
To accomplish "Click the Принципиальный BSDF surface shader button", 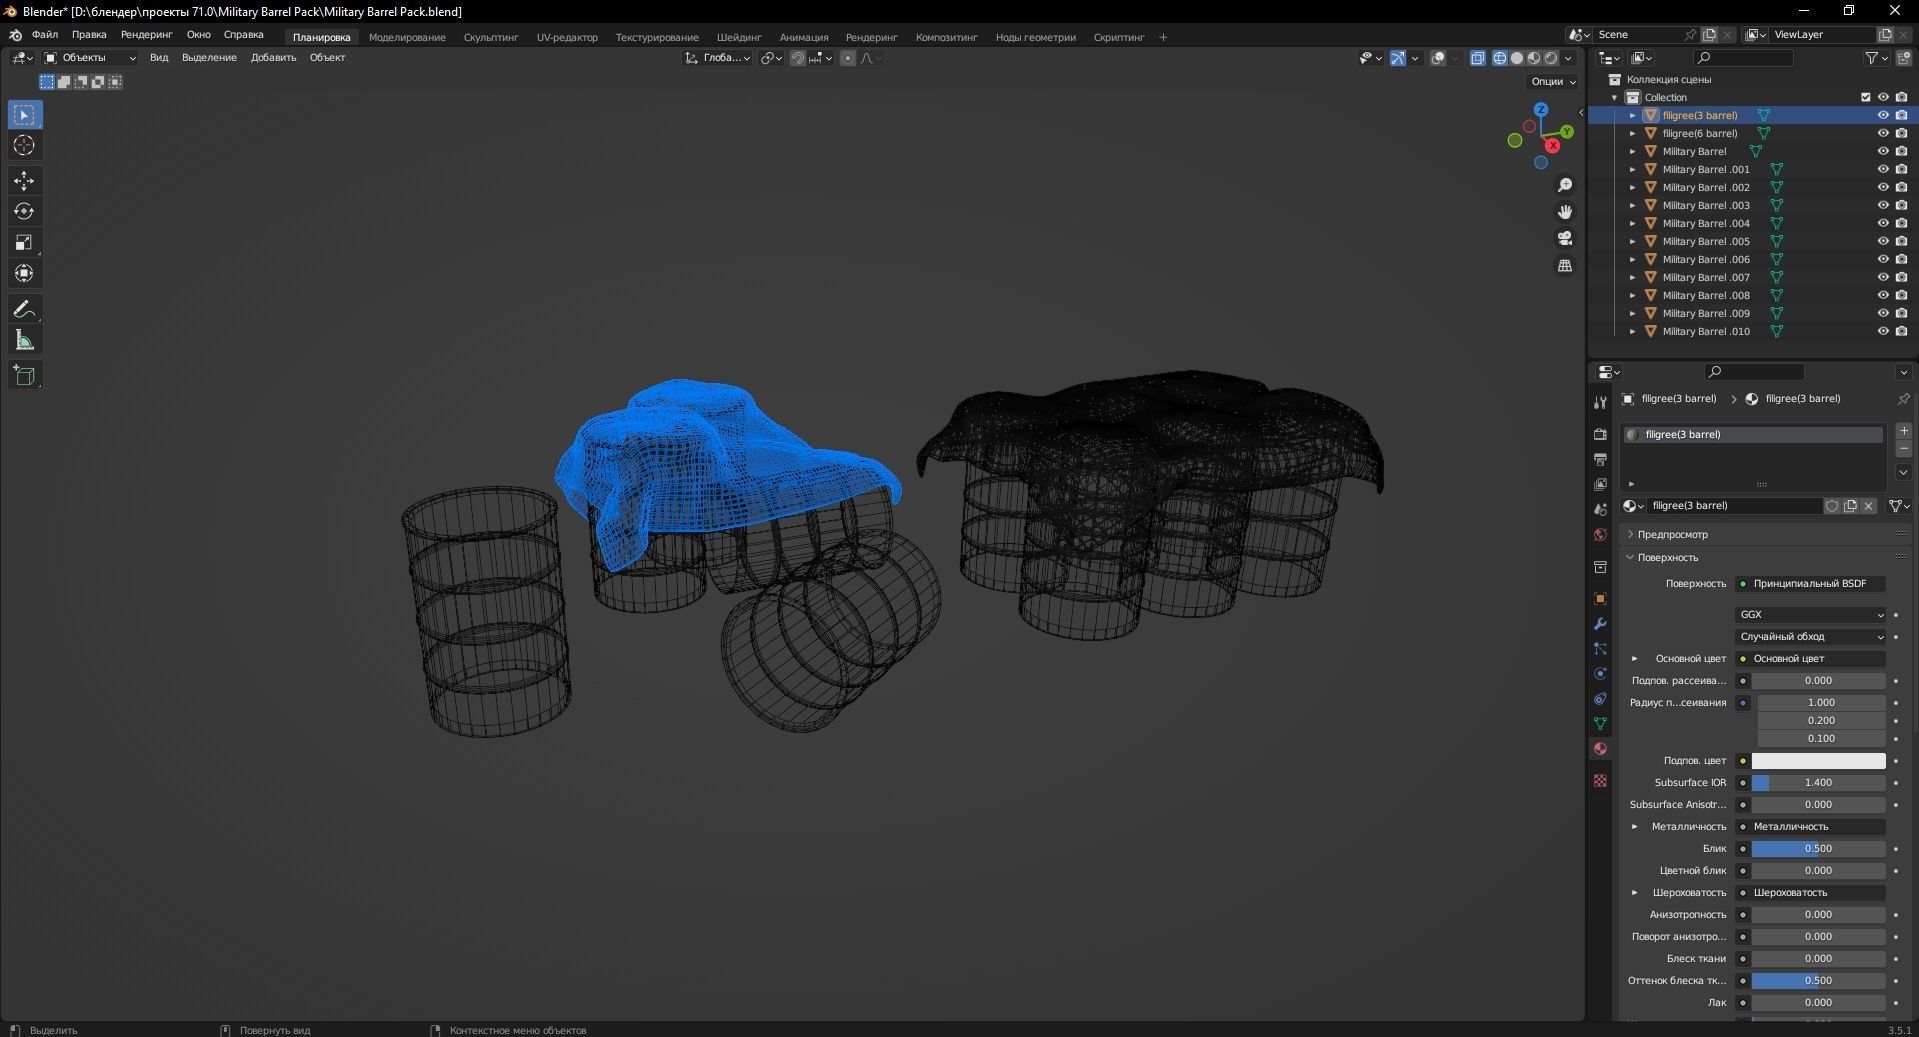I will (x=1810, y=584).
